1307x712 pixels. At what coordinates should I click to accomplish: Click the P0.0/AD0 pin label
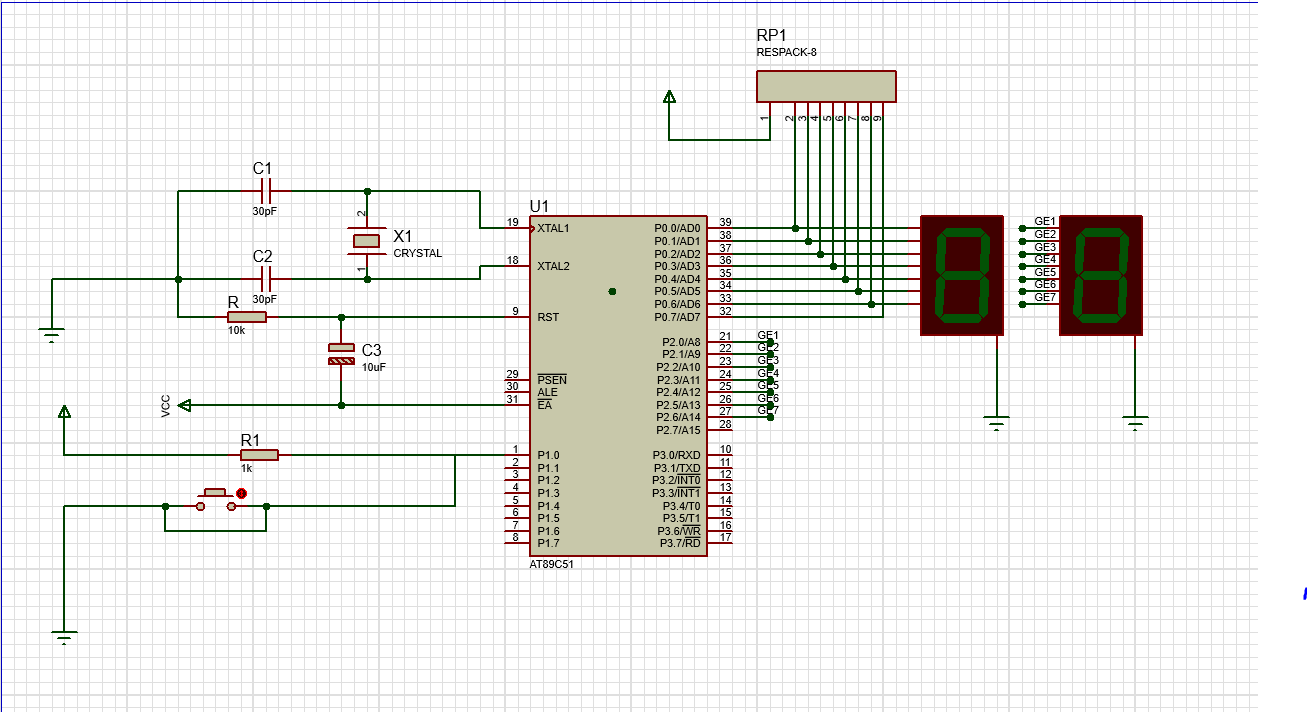pyautogui.click(x=677, y=228)
